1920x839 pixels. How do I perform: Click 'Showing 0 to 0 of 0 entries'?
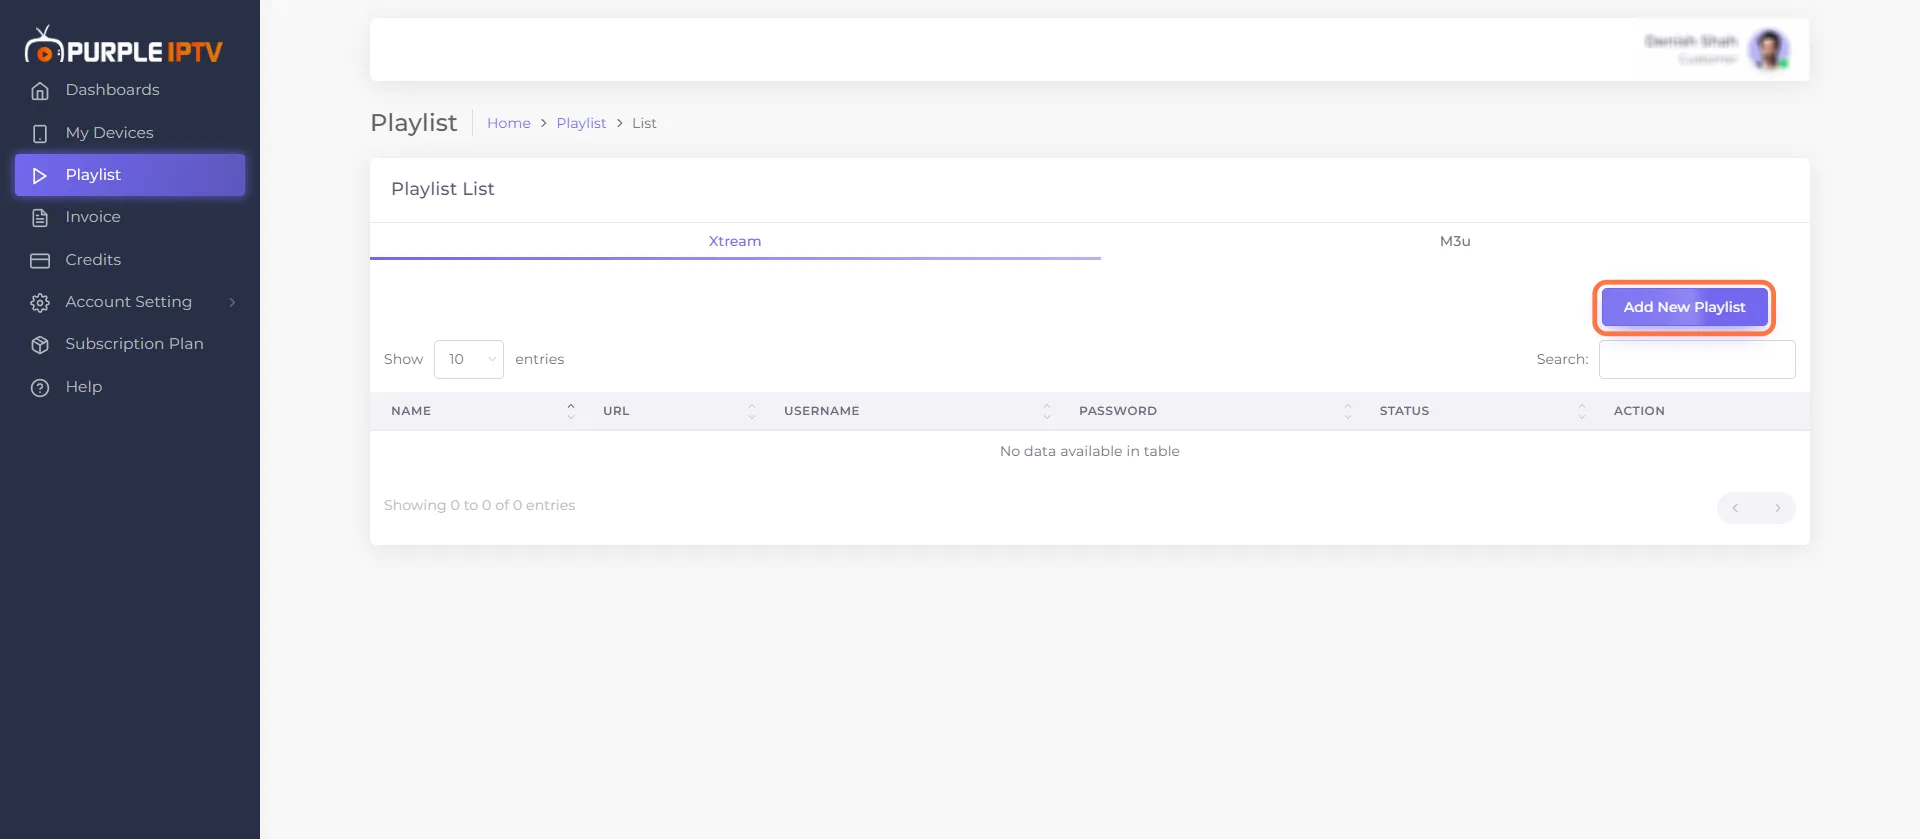pyautogui.click(x=480, y=506)
